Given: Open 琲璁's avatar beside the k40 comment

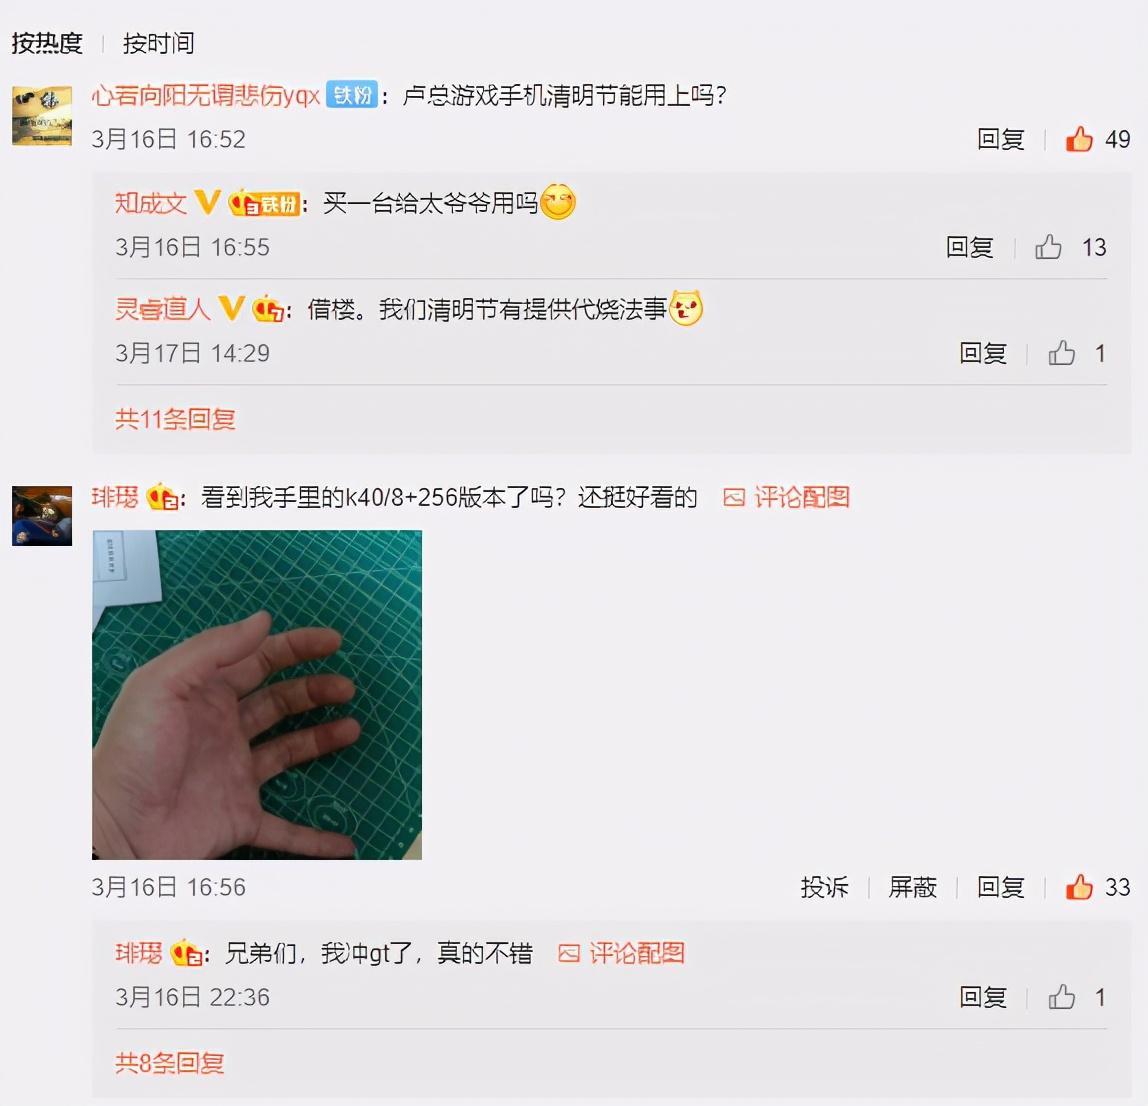Looking at the screenshot, I should [42, 515].
